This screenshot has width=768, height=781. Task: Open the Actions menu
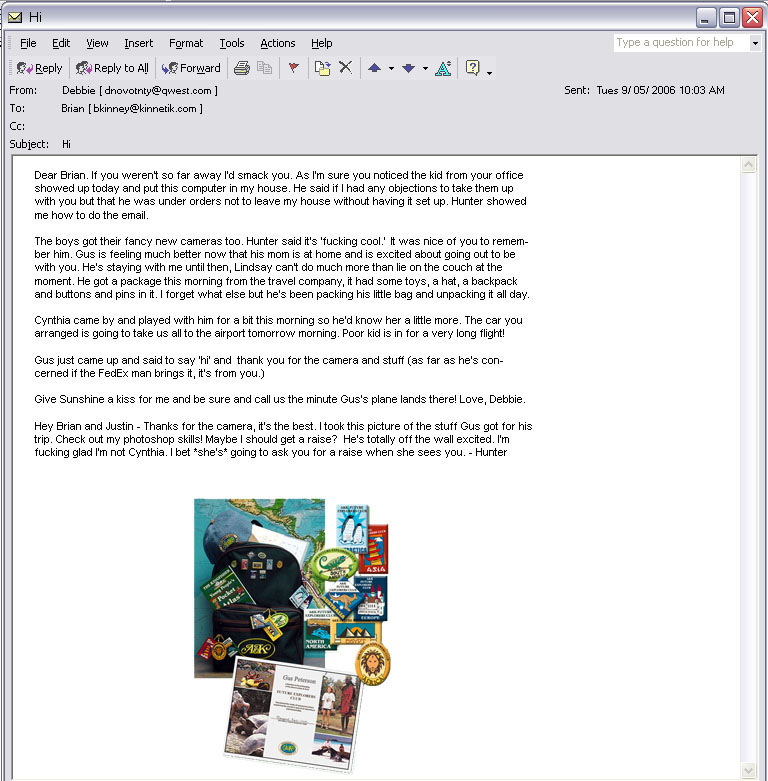(278, 43)
